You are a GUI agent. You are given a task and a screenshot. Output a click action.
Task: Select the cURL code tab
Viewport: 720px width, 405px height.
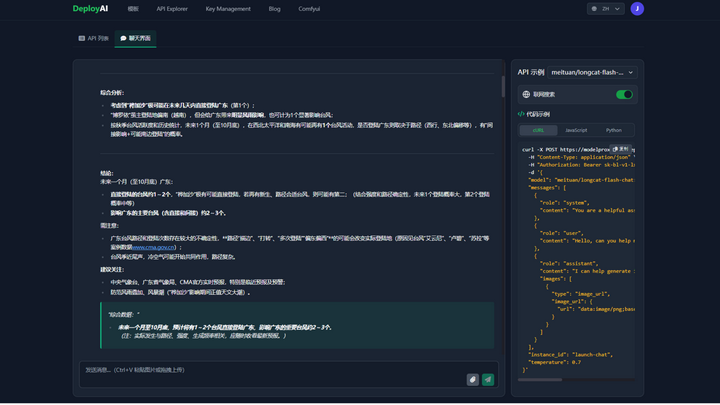coord(538,130)
